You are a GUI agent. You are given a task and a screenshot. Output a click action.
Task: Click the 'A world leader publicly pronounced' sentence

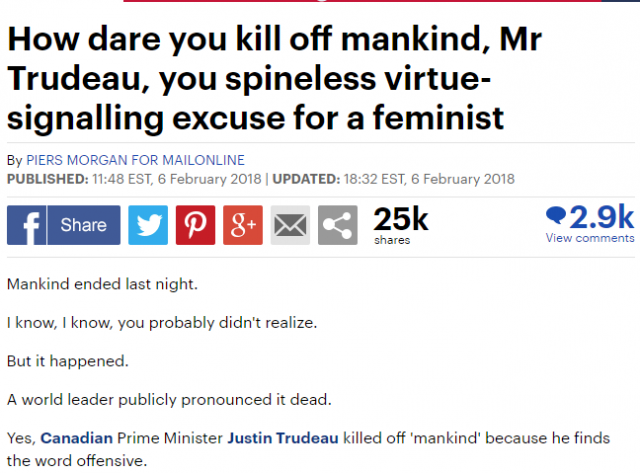coord(169,400)
